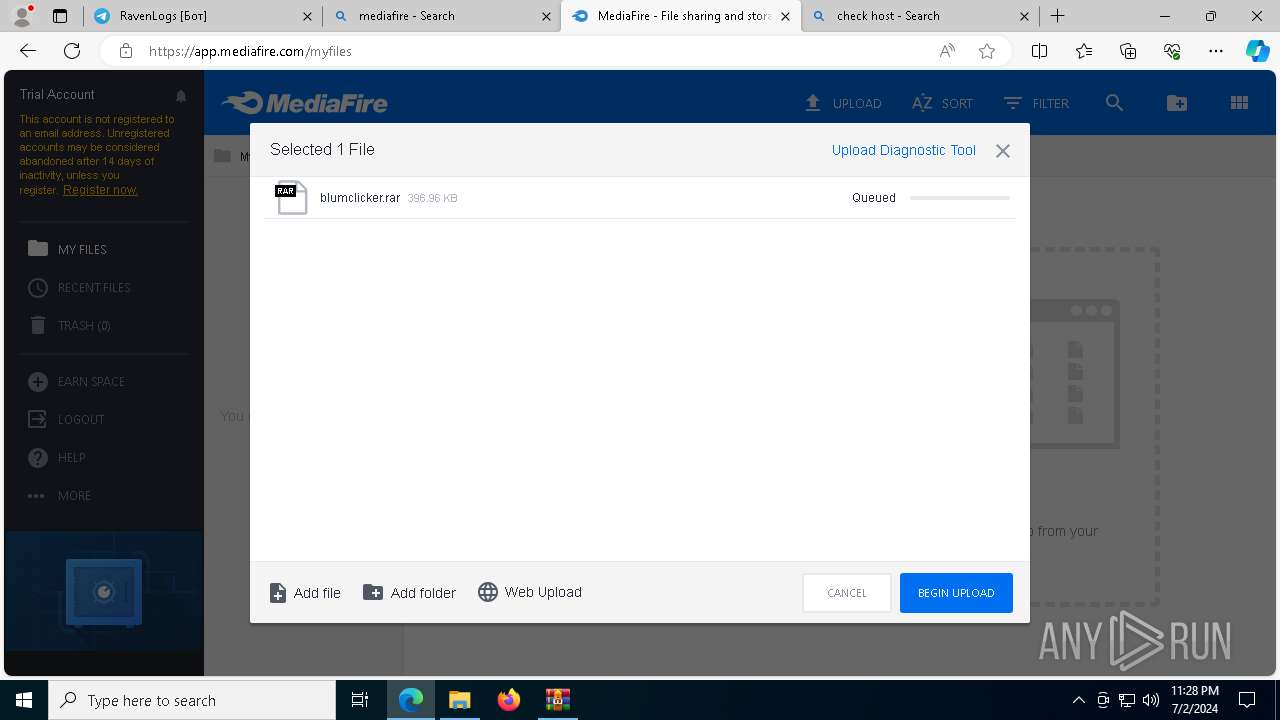1280x720 pixels.
Task: Show hidden system tray icons
Action: click(1078, 700)
